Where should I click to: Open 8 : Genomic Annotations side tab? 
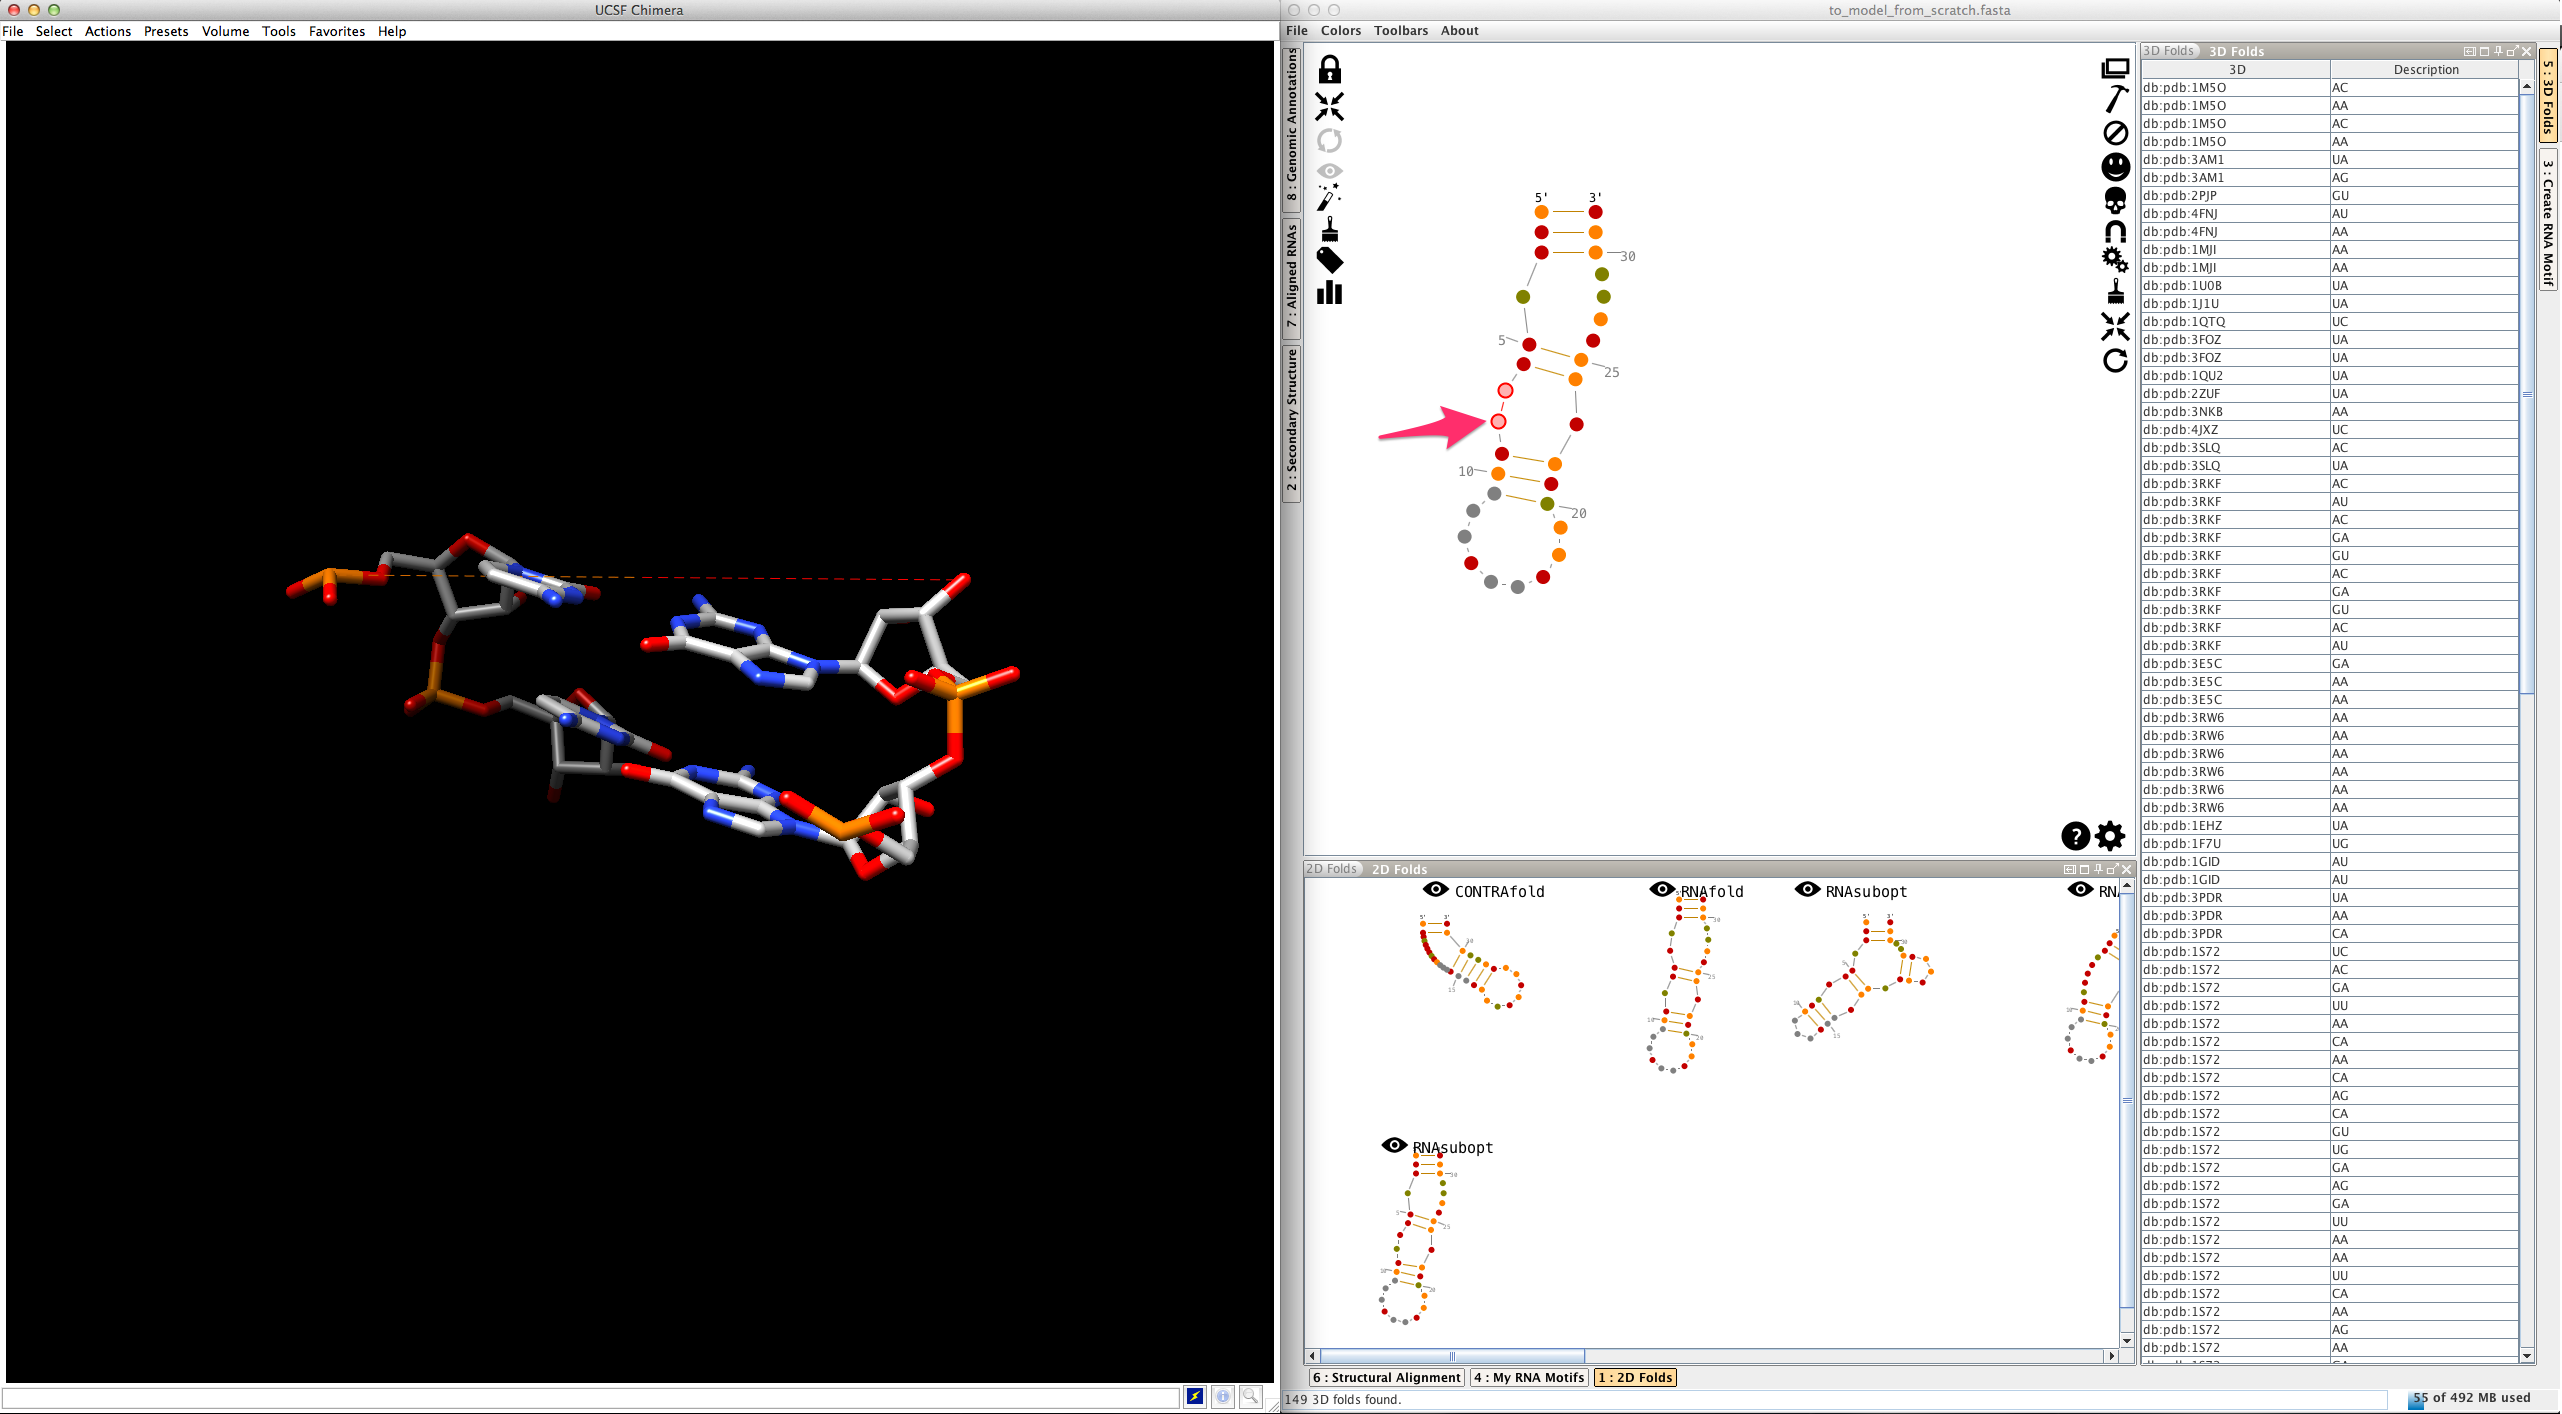1292,128
